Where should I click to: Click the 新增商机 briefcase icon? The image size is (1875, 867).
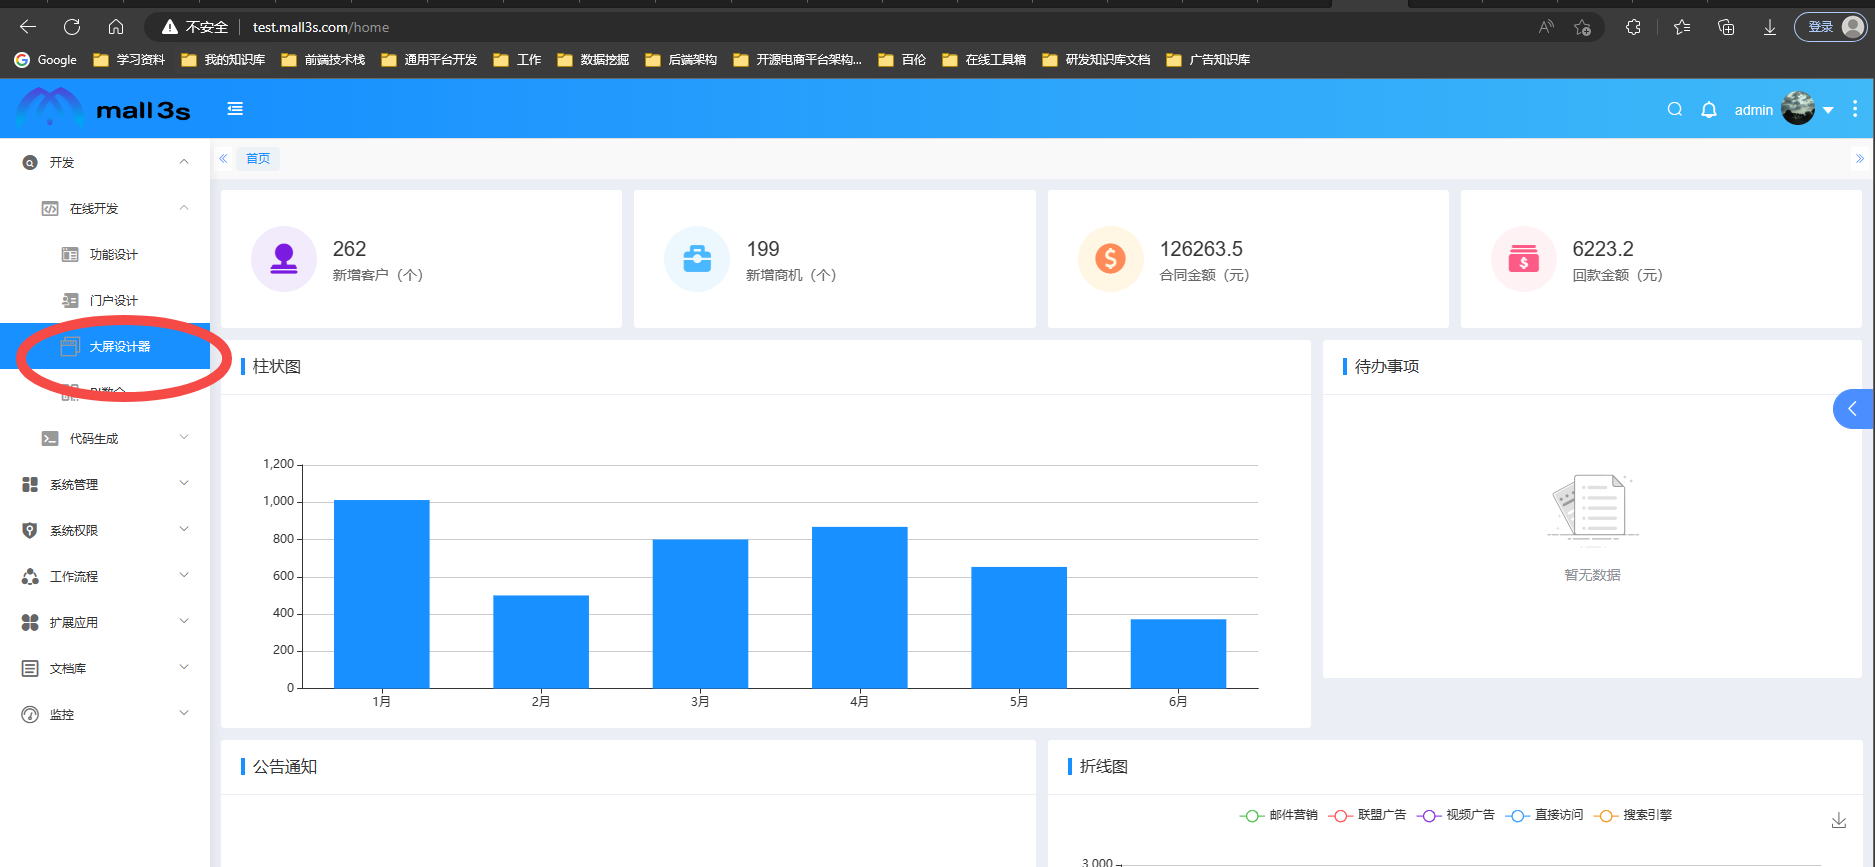click(697, 259)
